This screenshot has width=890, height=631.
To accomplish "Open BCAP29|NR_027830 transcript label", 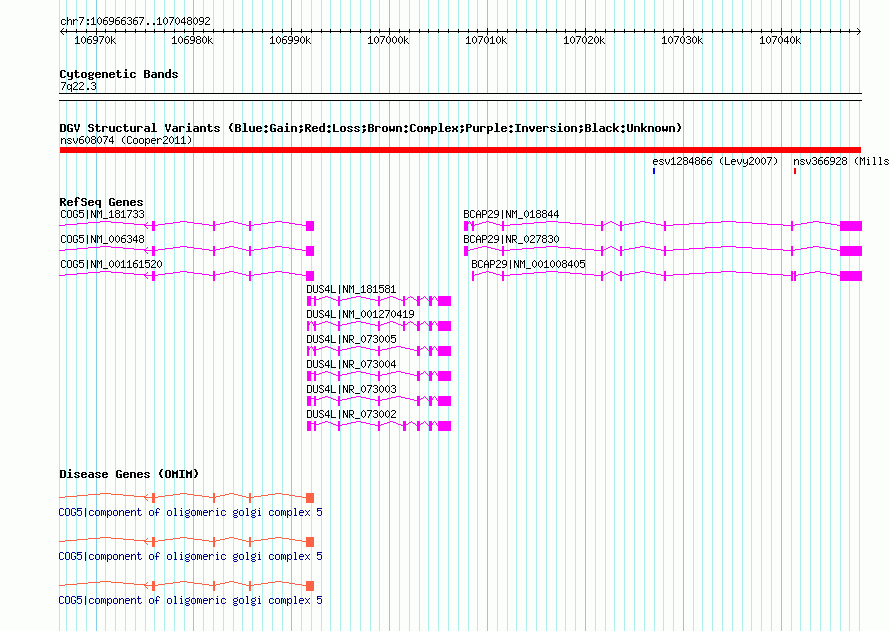I will [x=511, y=239].
